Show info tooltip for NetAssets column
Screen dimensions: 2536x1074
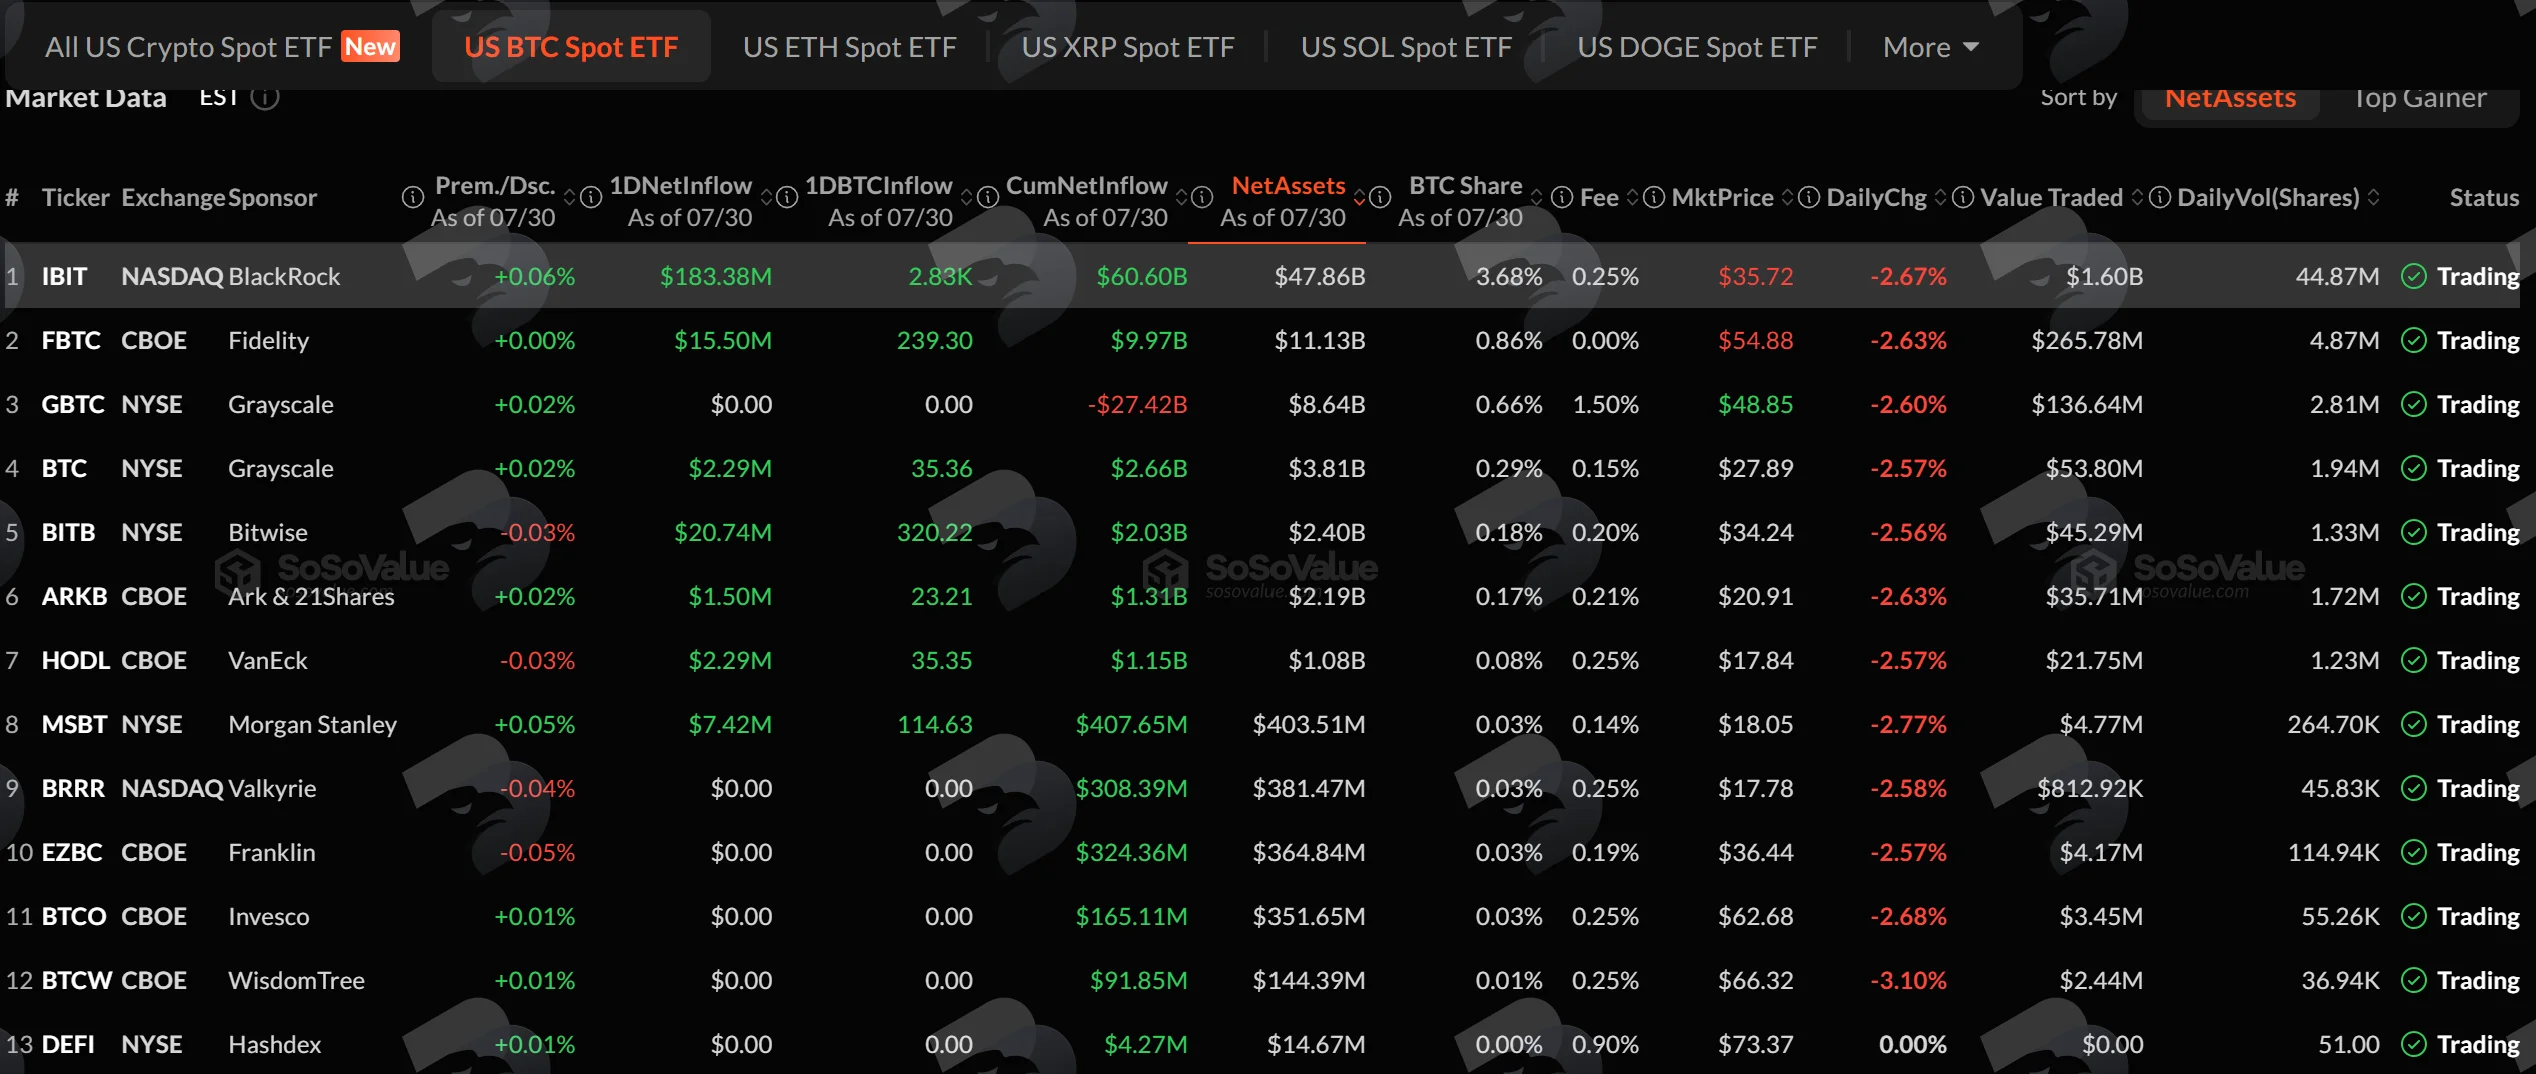(x=1202, y=197)
